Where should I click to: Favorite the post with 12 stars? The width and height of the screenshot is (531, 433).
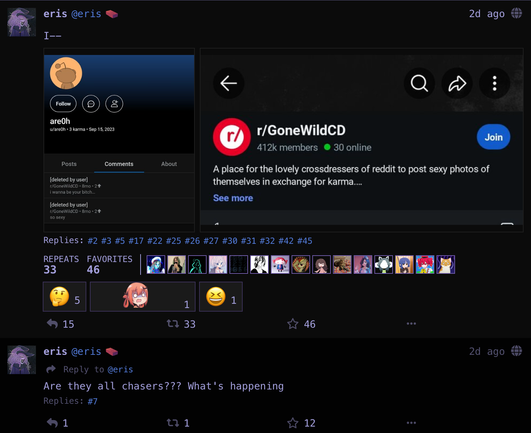(x=301, y=423)
